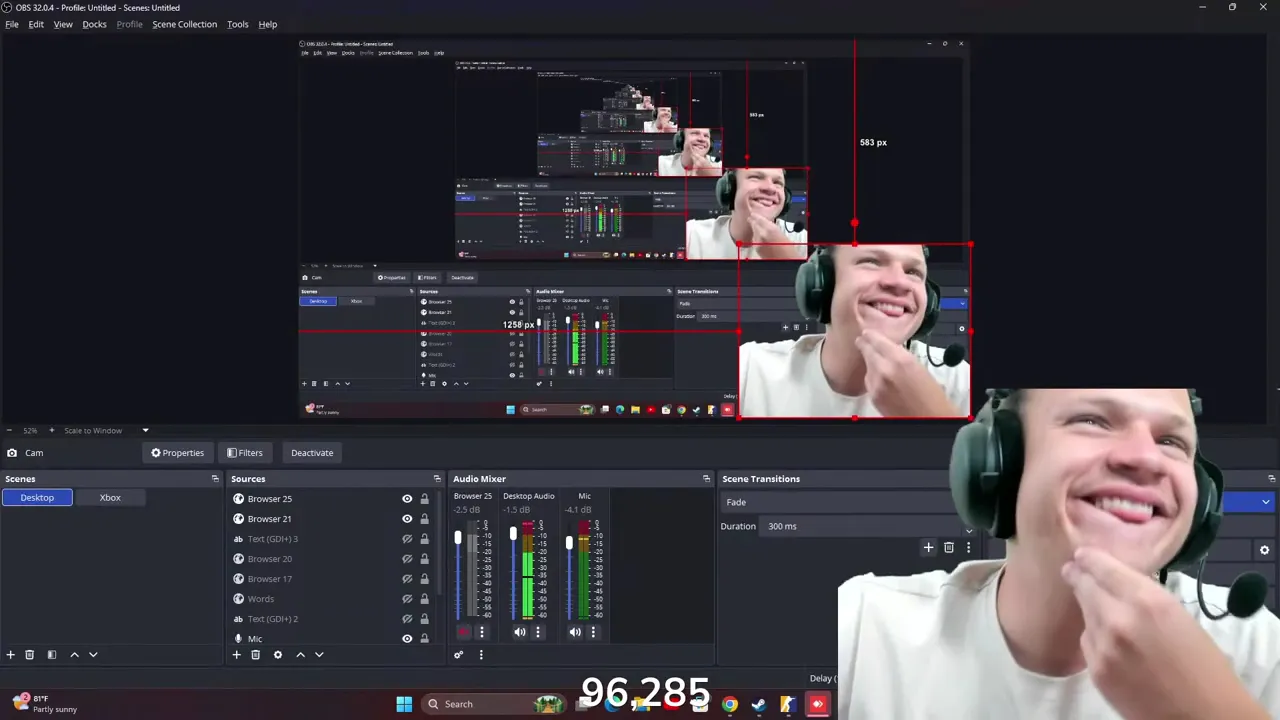Unlock the Browser 21 source
This screenshot has width=1280, height=720.
[x=424, y=519]
